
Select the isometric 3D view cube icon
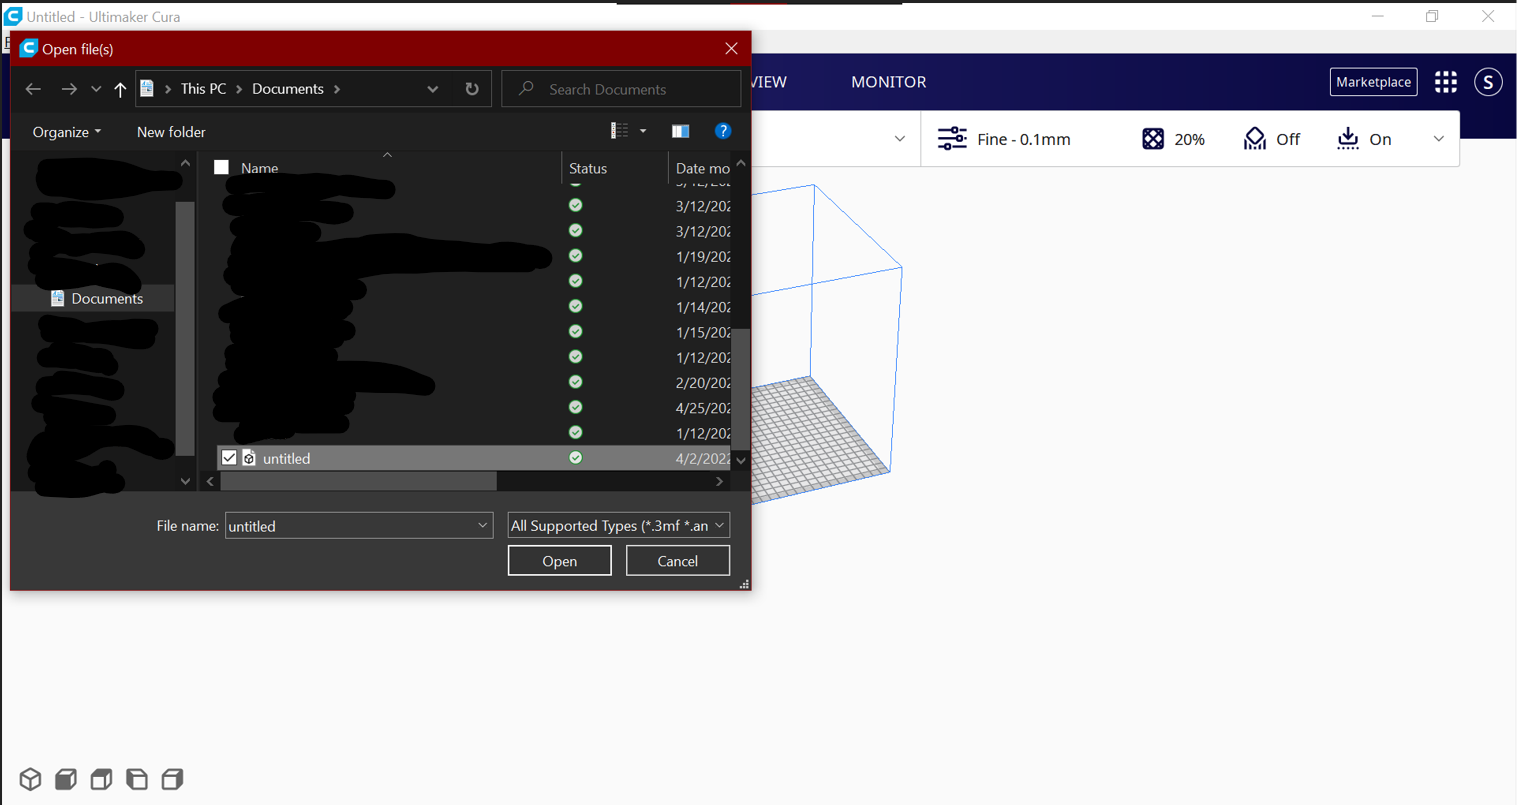pyautogui.click(x=29, y=779)
